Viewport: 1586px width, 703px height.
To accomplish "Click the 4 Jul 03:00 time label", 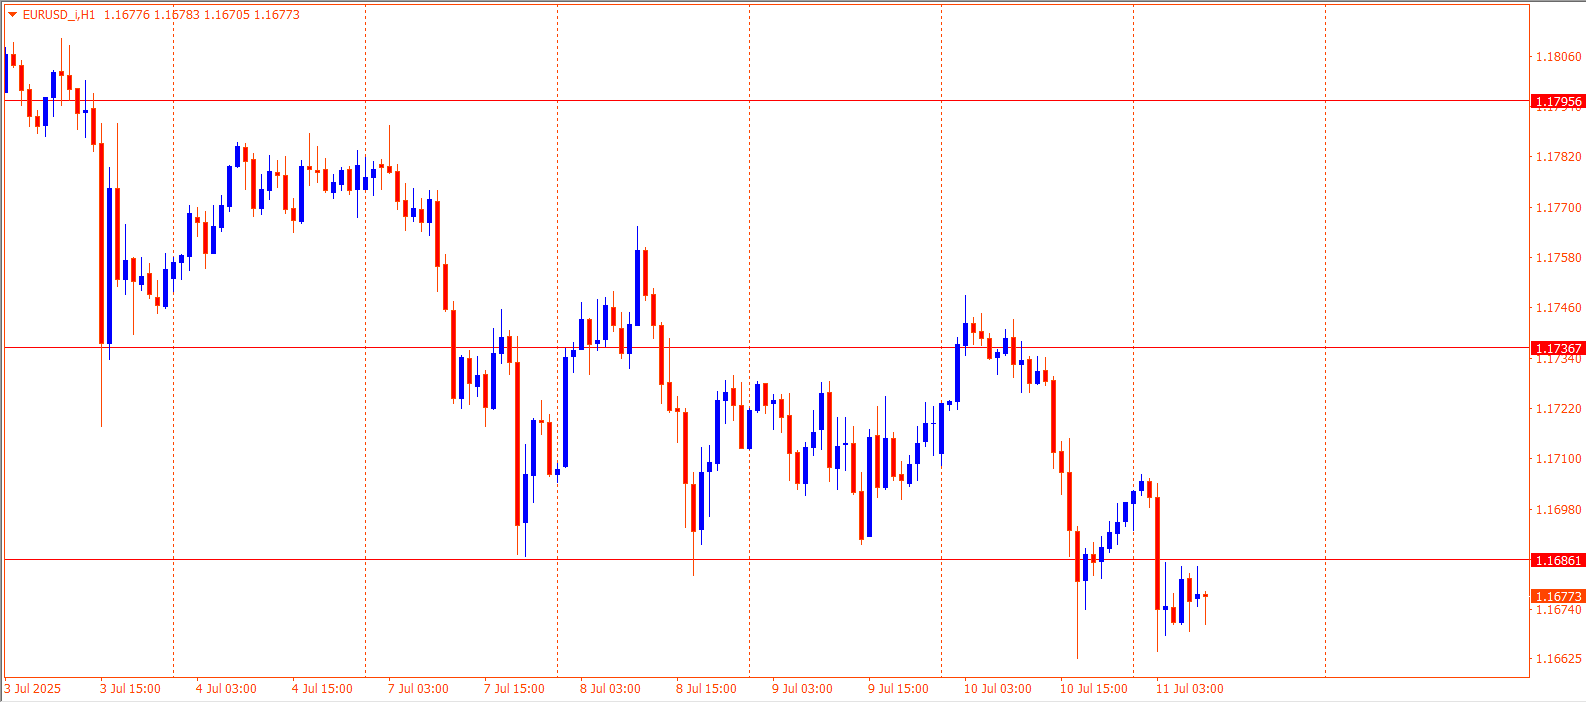I will click(x=226, y=689).
